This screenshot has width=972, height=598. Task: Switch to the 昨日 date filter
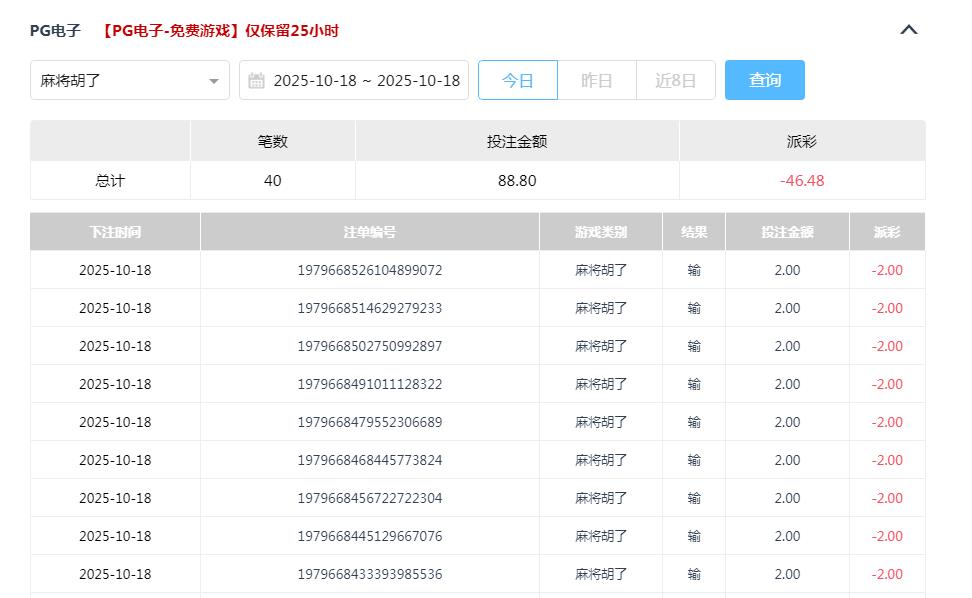point(597,80)
